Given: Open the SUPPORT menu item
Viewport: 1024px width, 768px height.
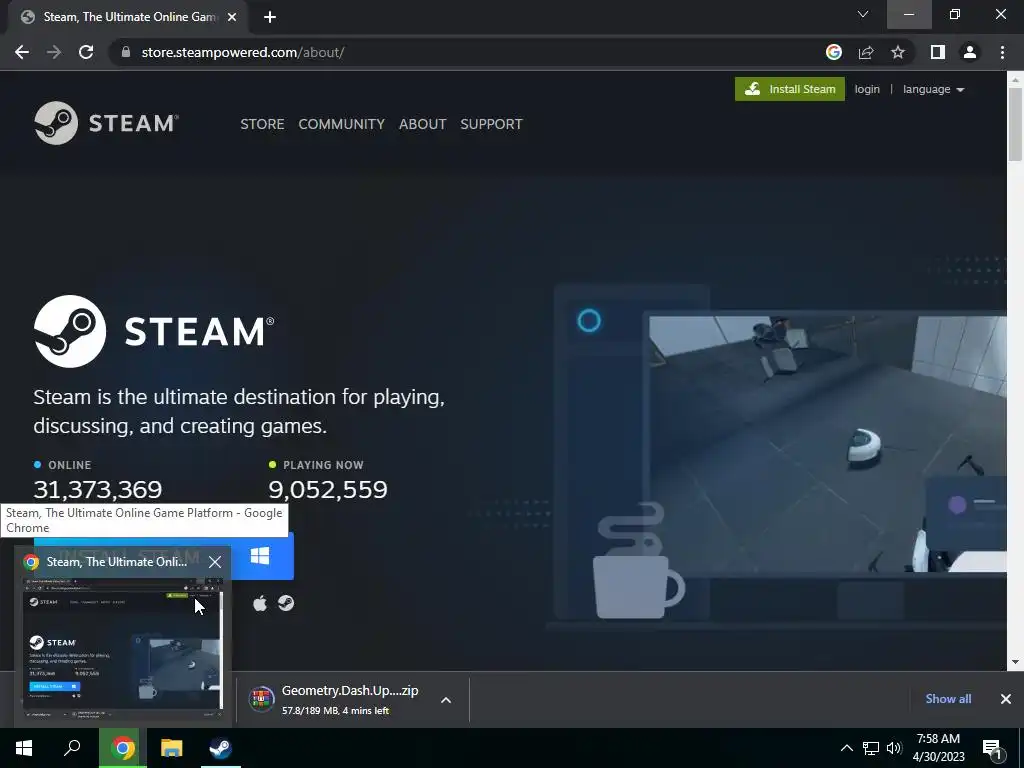Looking at the screenshot, I should coord(491,124).
